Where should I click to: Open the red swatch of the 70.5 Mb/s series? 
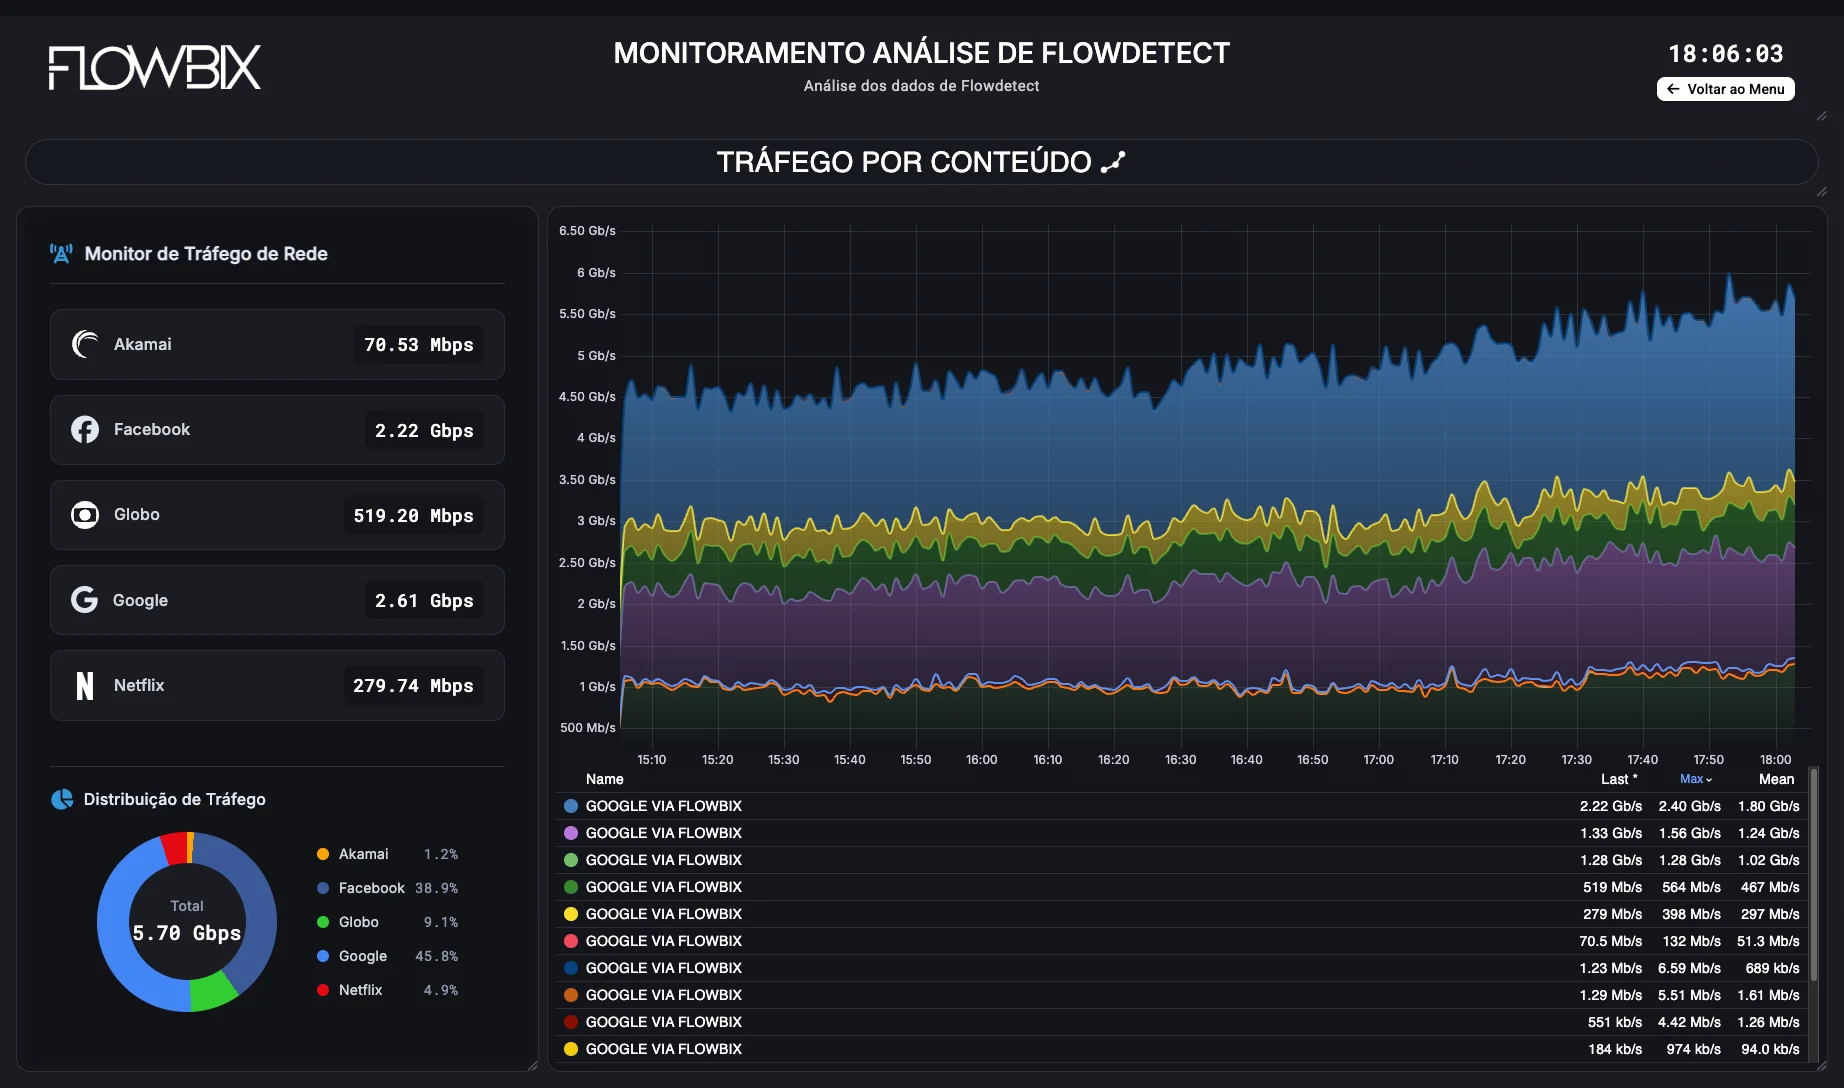pos(571,941)
